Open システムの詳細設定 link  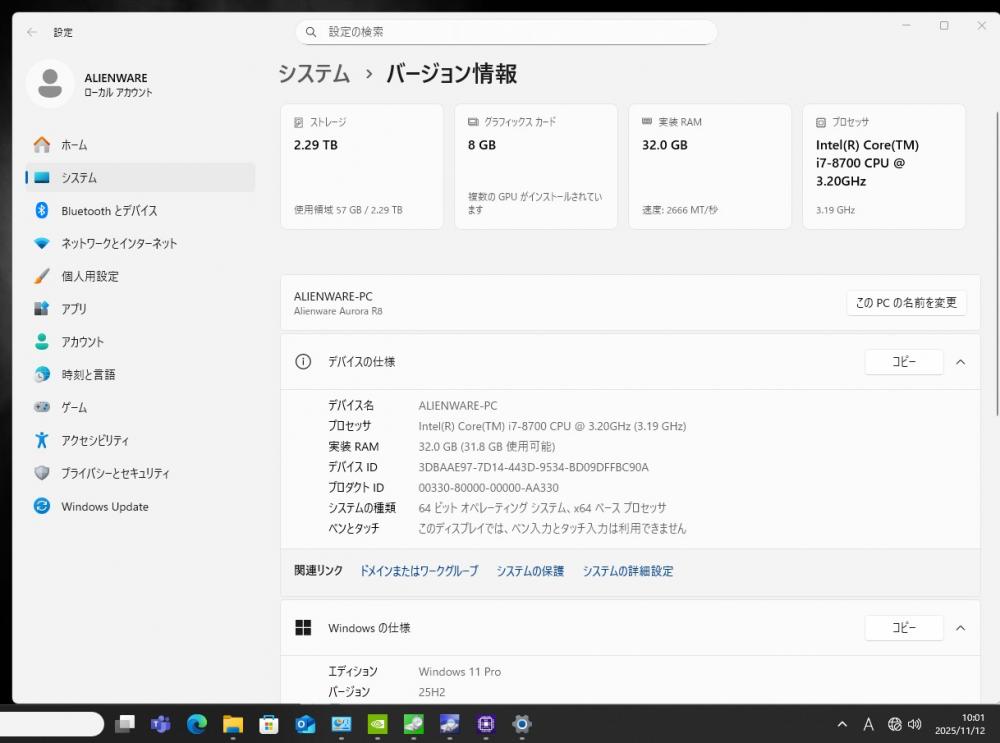coord(627,571)
